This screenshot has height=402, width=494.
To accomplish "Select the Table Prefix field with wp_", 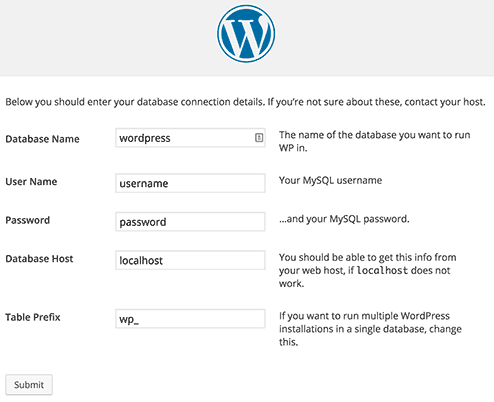I will [190, 319].
